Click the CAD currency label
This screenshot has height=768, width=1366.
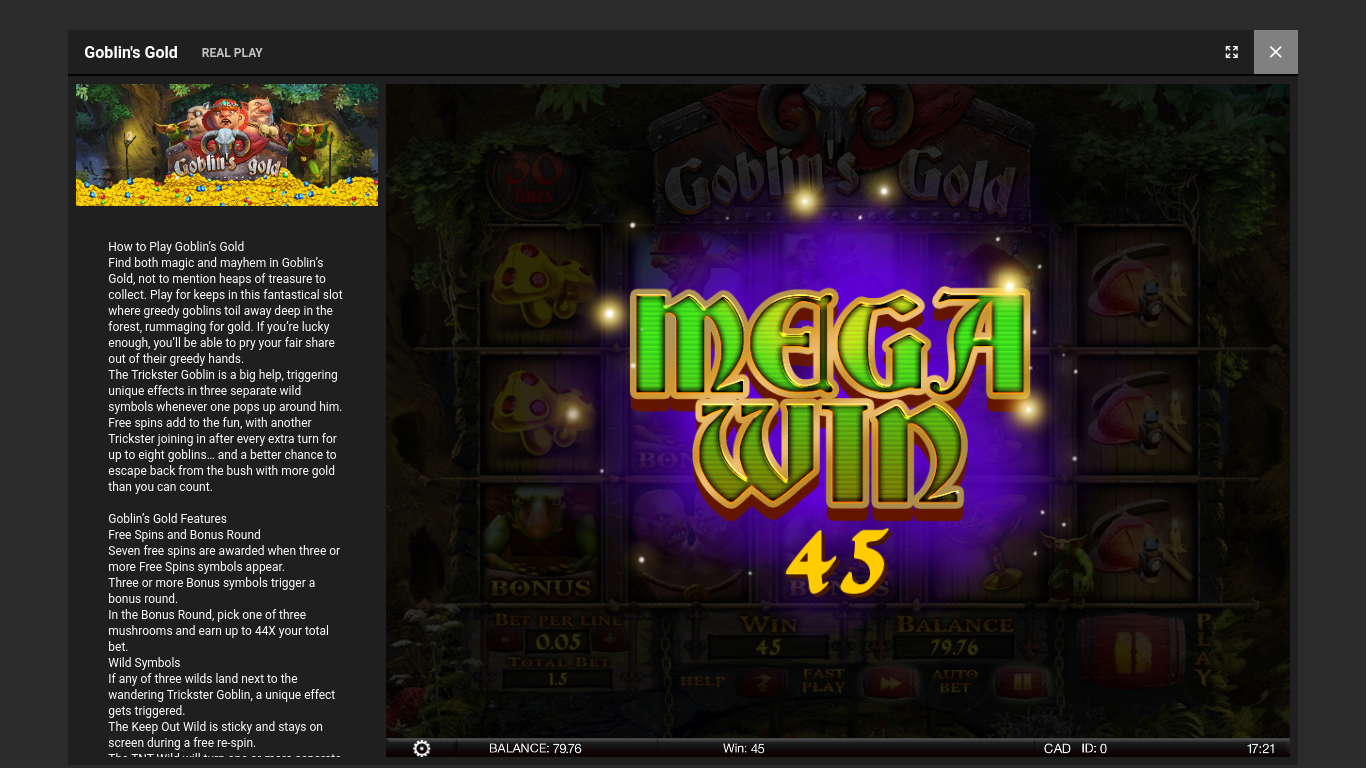(x=1057, y=748)
